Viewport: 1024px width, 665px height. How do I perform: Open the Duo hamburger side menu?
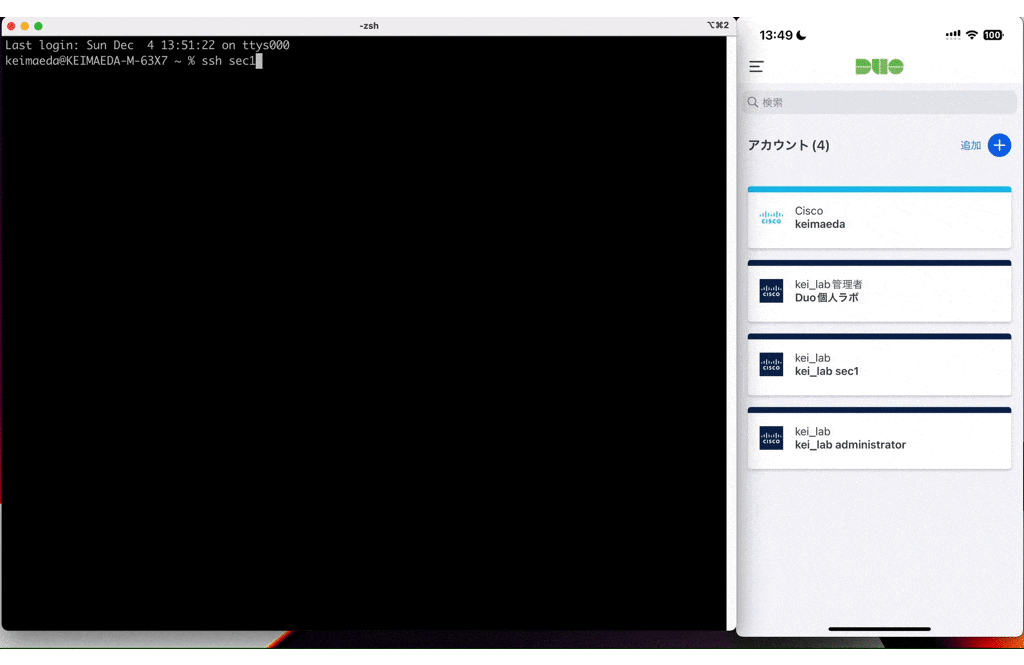[756, 67]
